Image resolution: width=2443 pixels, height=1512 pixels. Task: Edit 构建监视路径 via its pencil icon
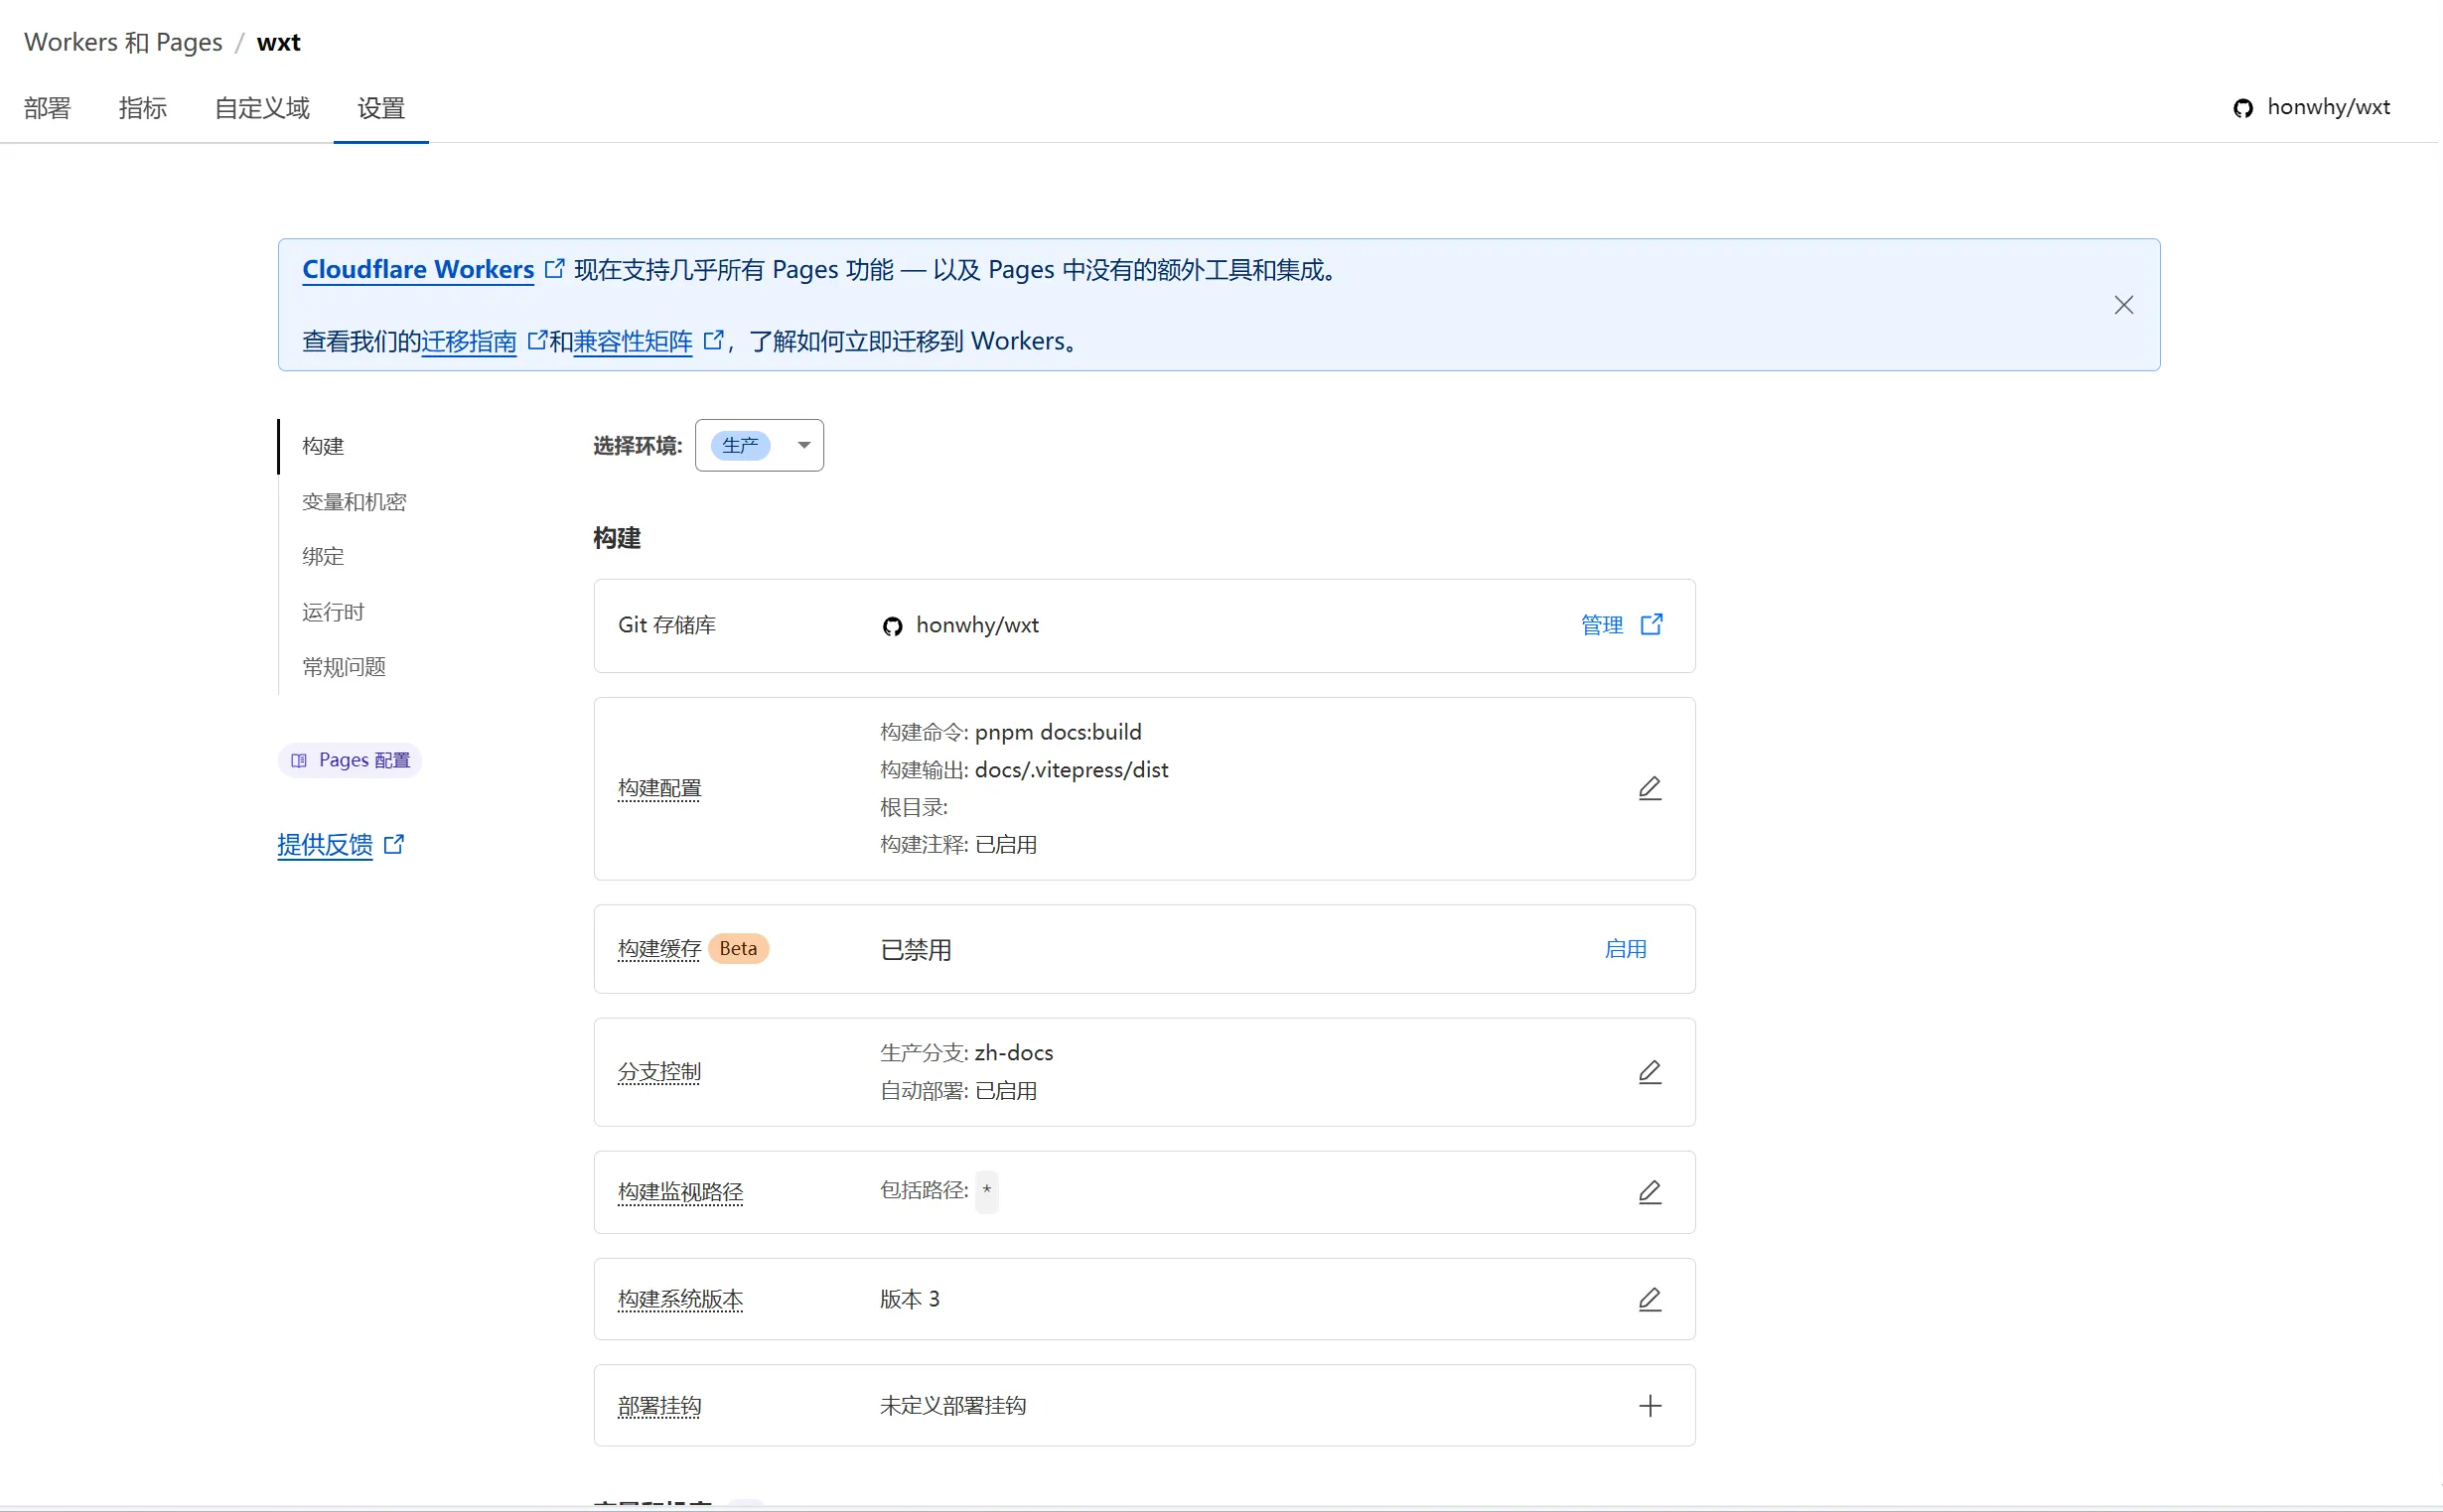(x=1649, y=1192)
